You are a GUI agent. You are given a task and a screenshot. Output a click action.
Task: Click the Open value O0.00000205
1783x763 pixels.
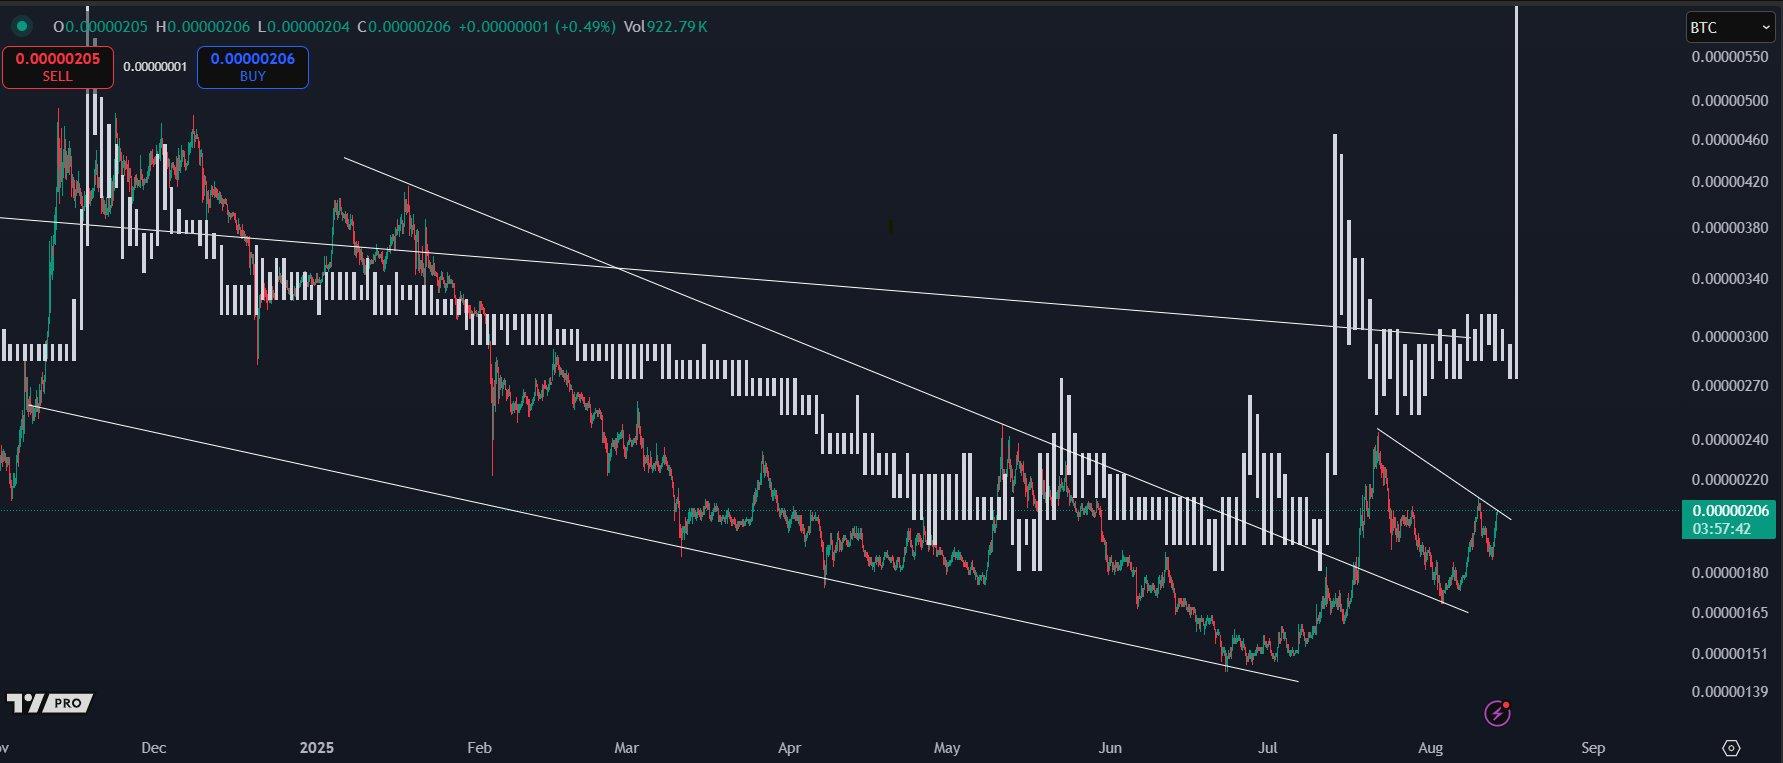[101, 27]
